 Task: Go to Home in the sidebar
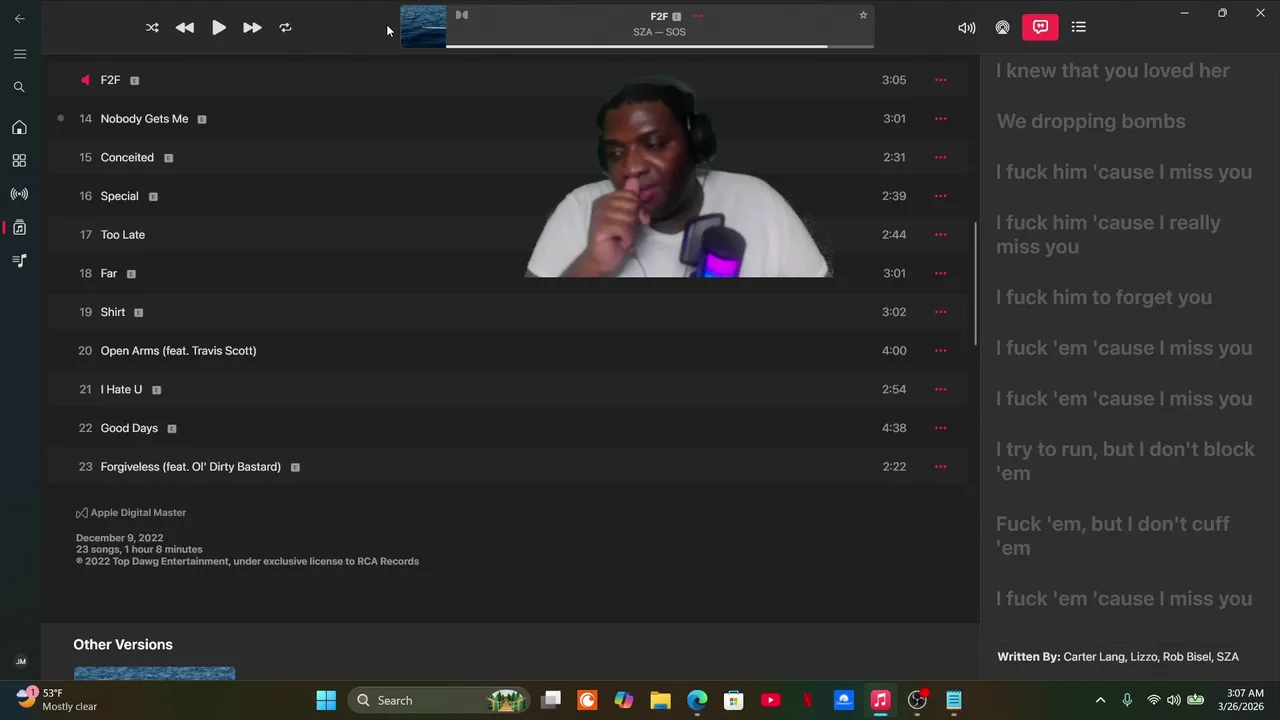[19, 127]
